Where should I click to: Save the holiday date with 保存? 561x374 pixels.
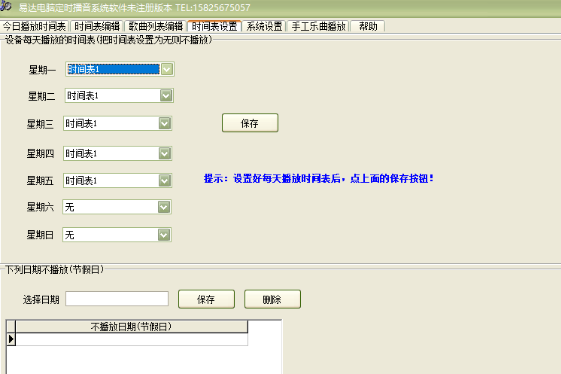(206, 299)
